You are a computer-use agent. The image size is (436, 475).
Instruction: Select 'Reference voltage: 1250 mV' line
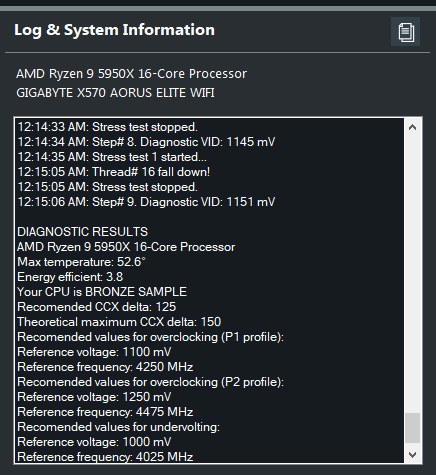(x=94, y=397)
